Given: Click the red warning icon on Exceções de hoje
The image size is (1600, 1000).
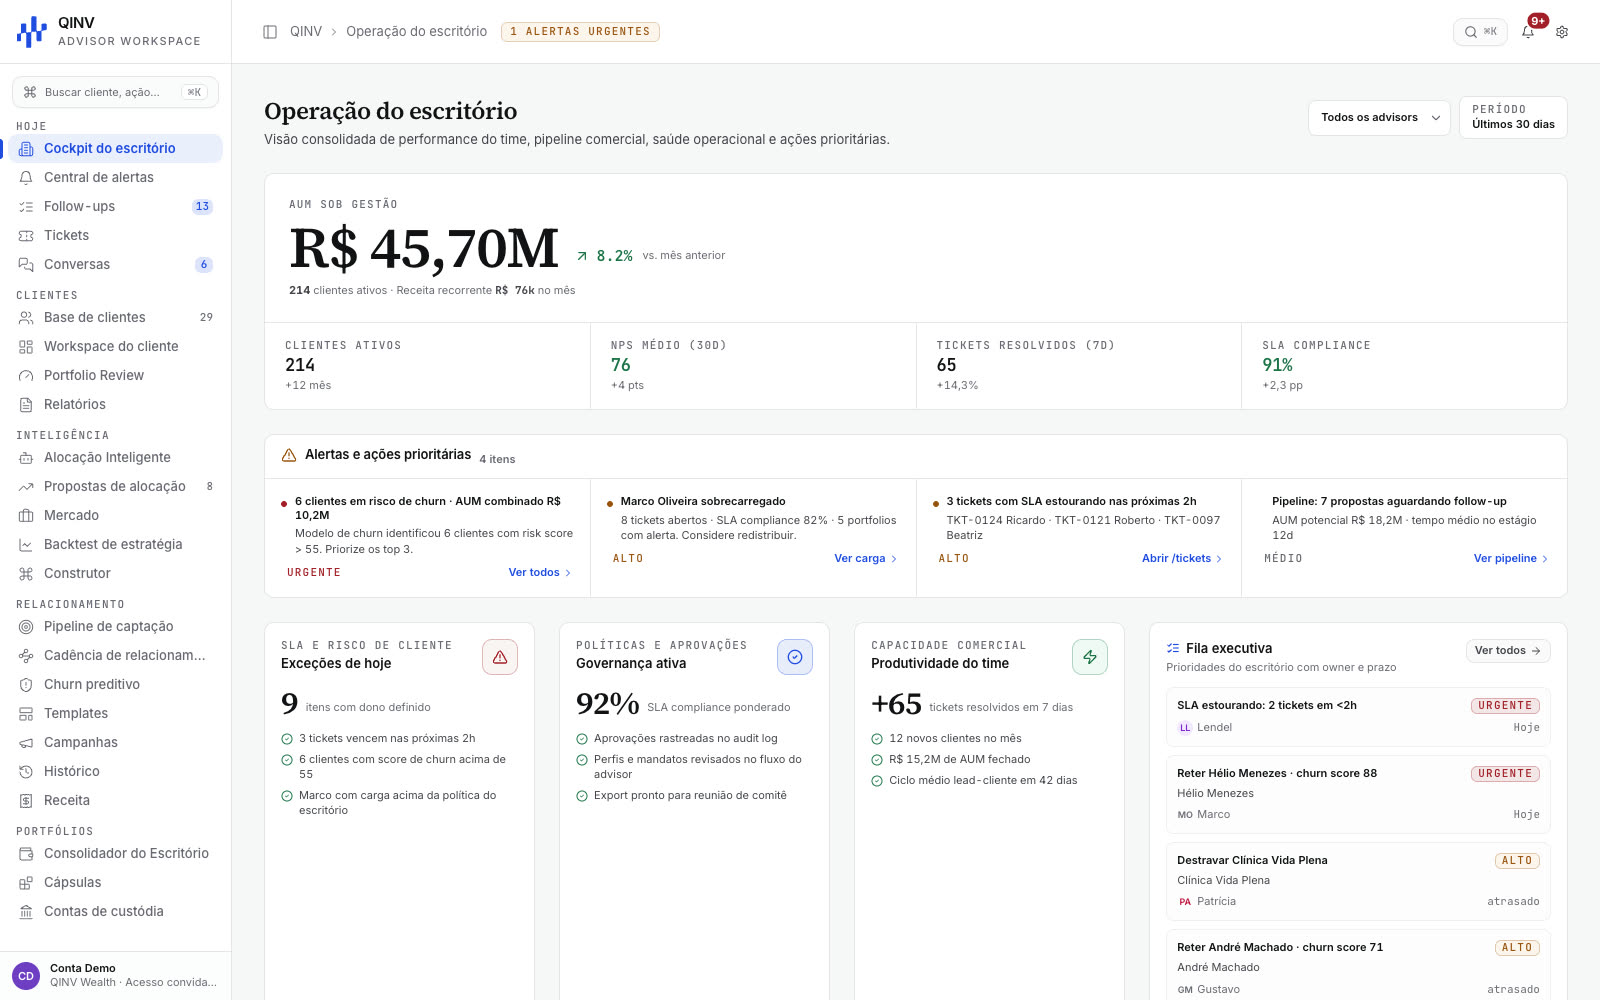Looking at the screenshot, I should pyautogui.click(x=500, y=657).
